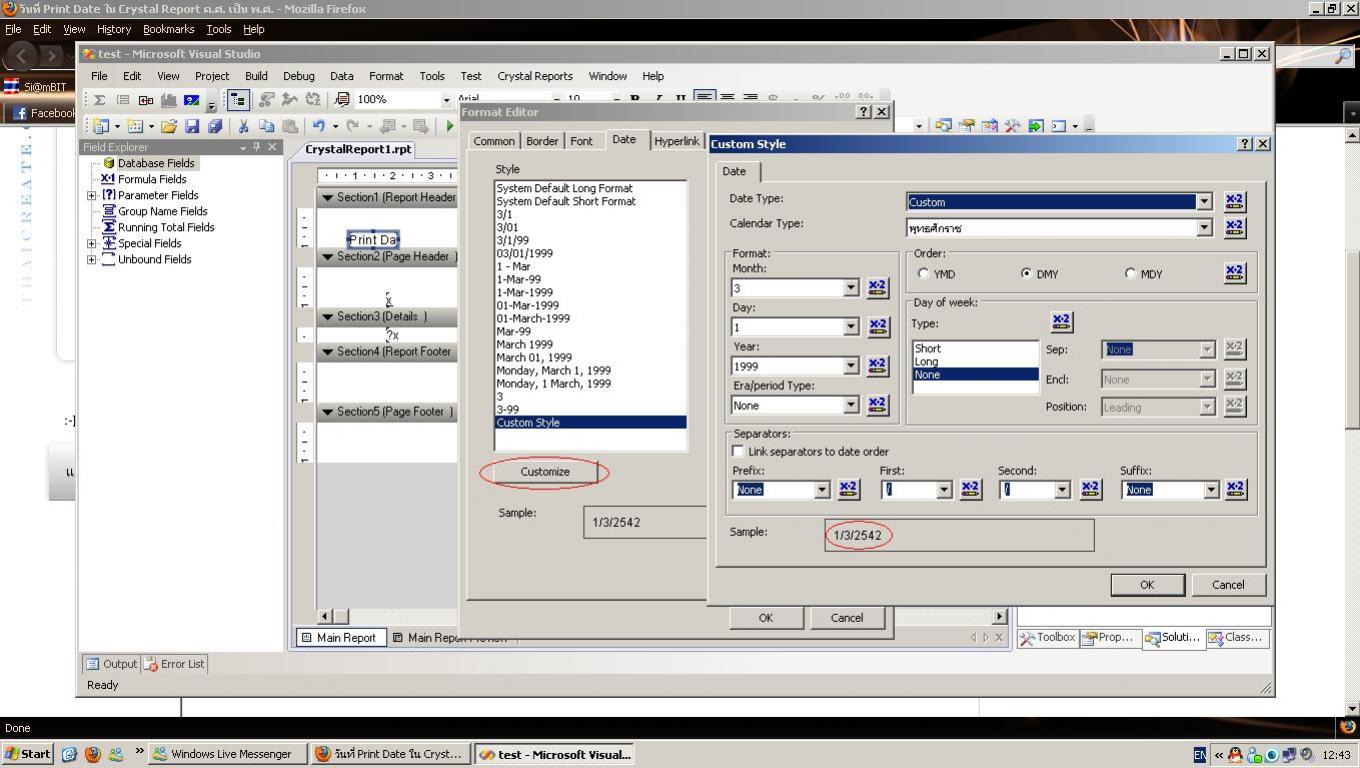Expand the Parameter Fields tree node
This screenshot has height=768, width=1360.
click(92, 195)
